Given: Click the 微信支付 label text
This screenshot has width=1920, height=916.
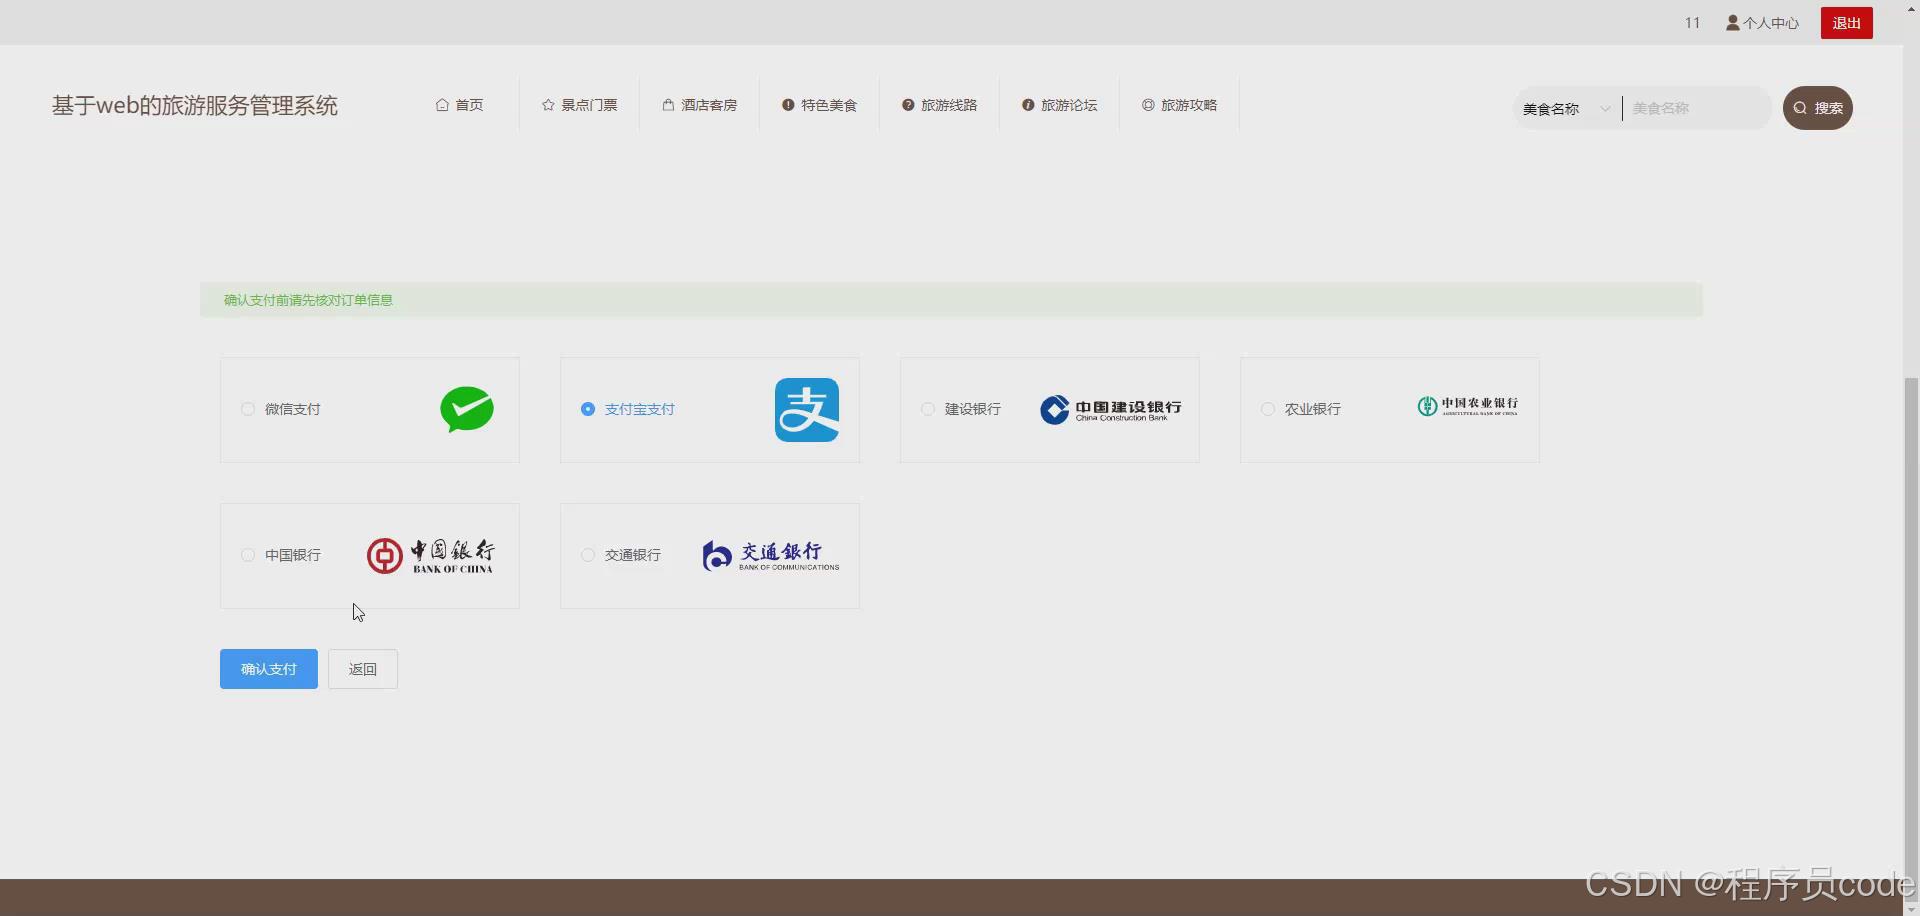Looking at the screenshot, I should click(x=293, y=409).
